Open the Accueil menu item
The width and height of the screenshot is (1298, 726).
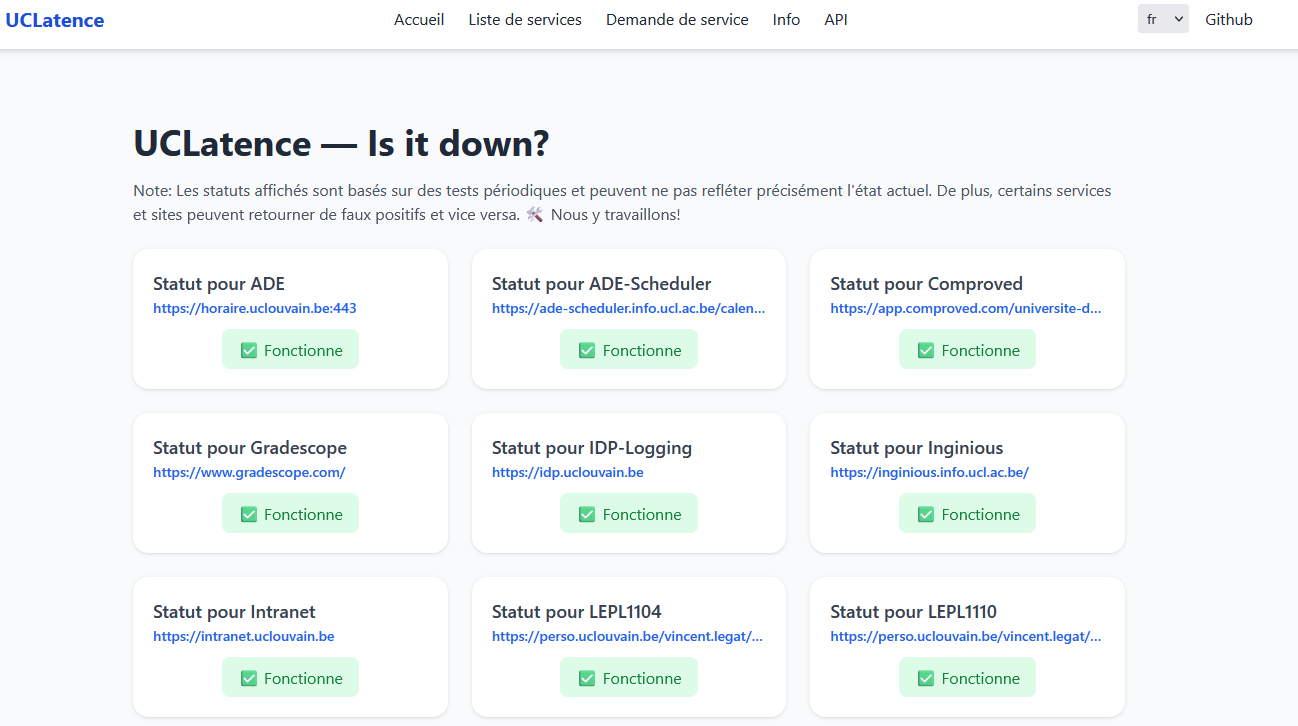[419, 19]
